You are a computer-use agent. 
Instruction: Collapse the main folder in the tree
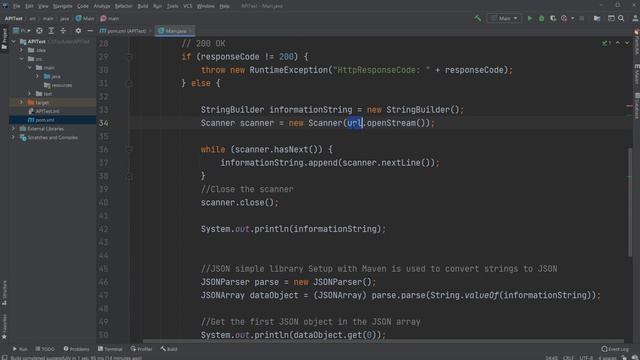click(x=30, y=68)
